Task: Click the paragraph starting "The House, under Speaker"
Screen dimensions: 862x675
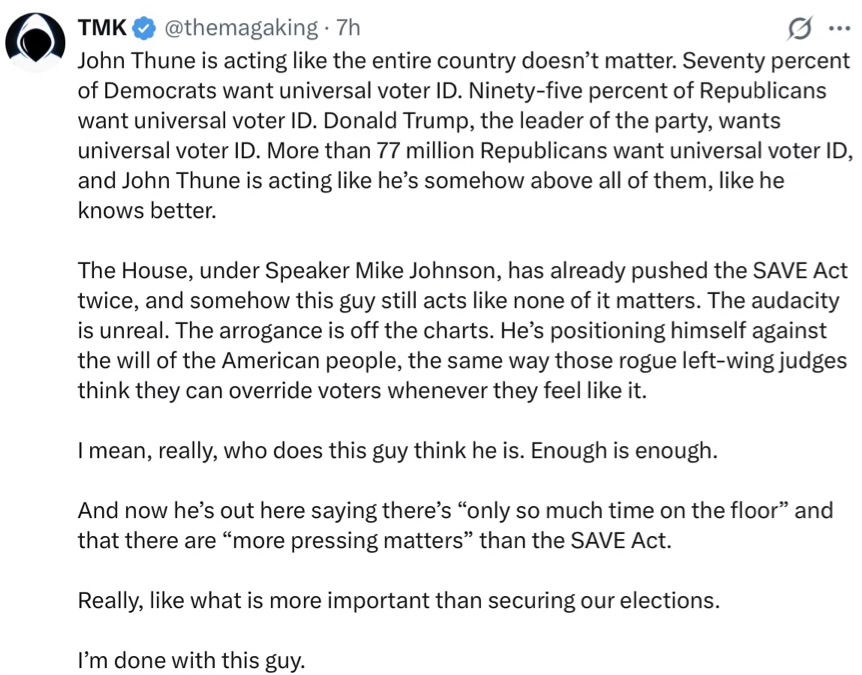Action: tap(460, 330)
